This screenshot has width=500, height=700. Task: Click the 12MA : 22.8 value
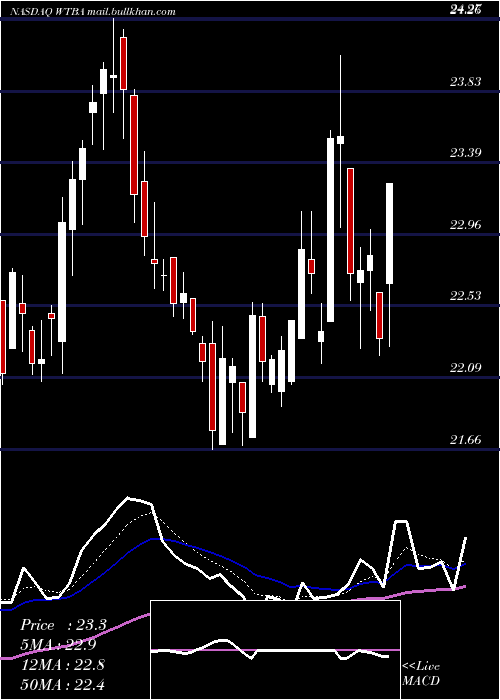pos(63,664)
